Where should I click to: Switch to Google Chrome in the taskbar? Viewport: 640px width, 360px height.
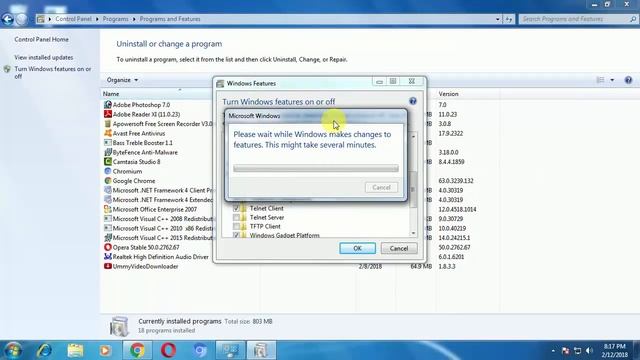[138, 350]
